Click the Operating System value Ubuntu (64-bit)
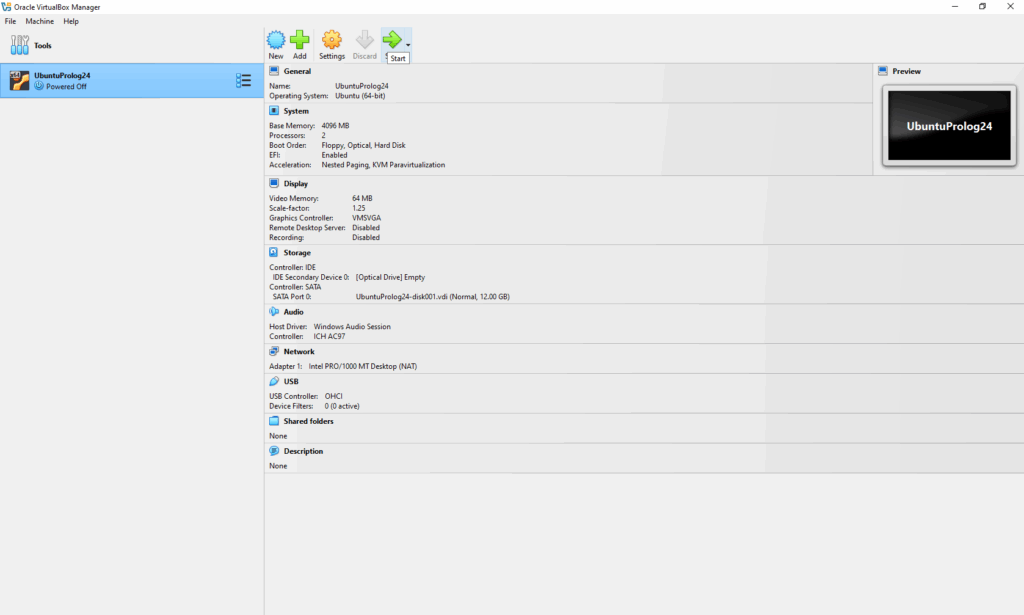The width and height of the screenshot is (1024, 615). tap(360, 95)
